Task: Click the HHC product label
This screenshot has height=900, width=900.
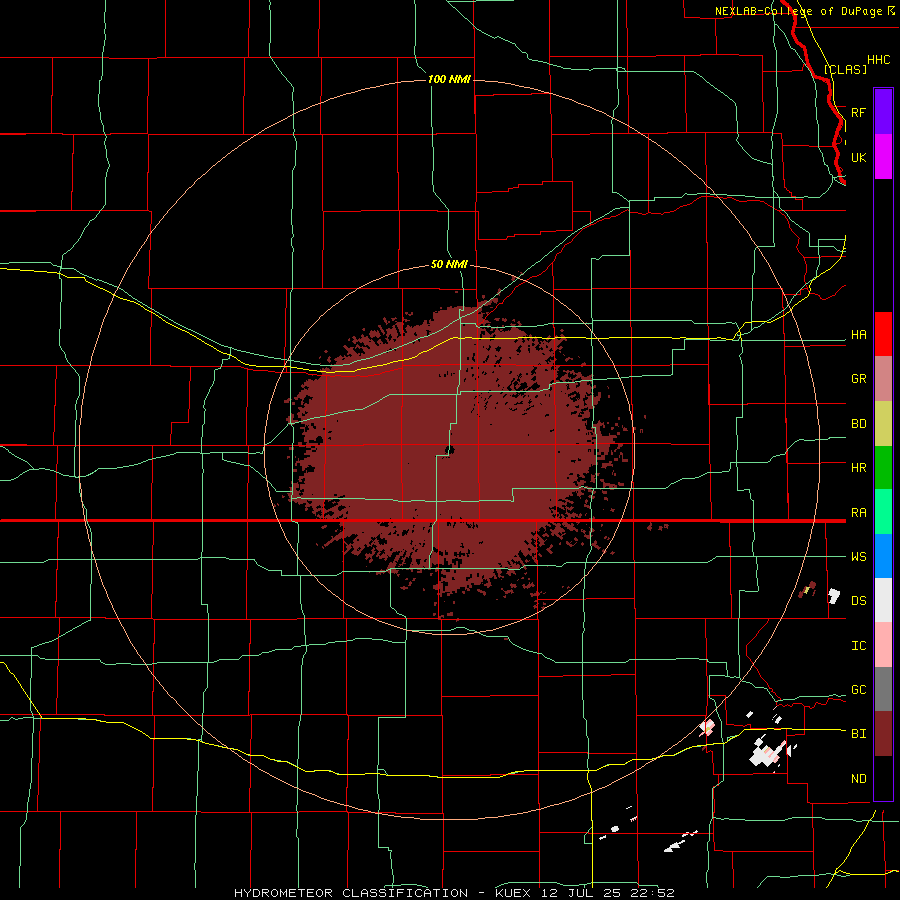Action: pos(878,60)
